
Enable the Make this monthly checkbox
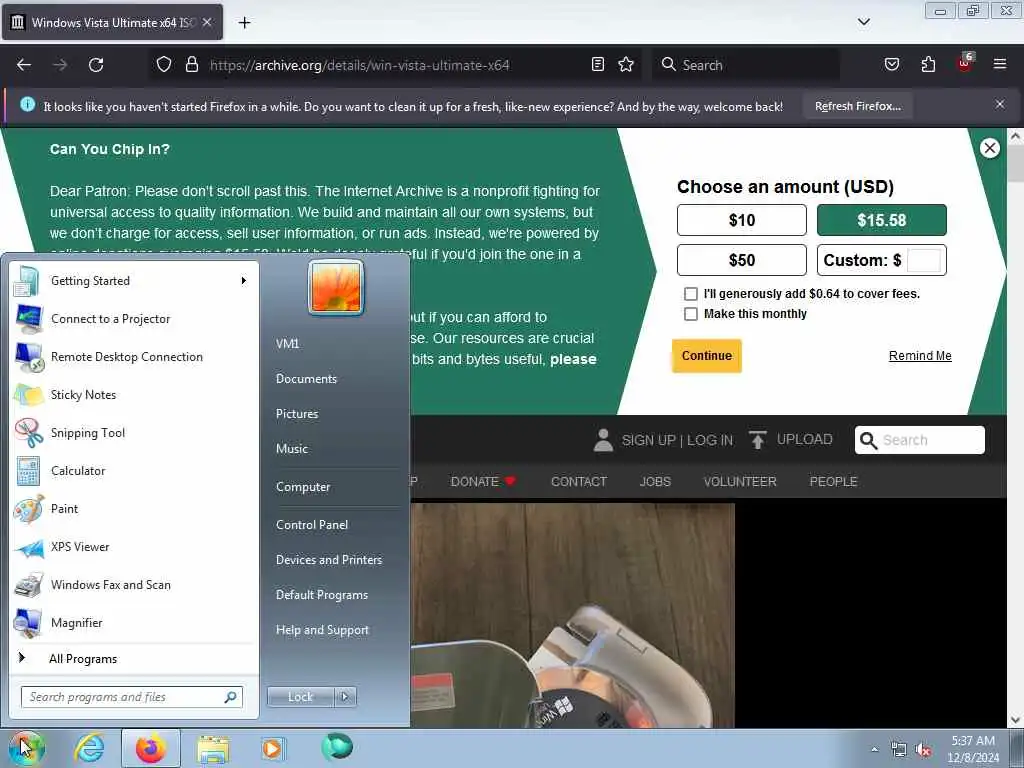(x=690, y=314)
